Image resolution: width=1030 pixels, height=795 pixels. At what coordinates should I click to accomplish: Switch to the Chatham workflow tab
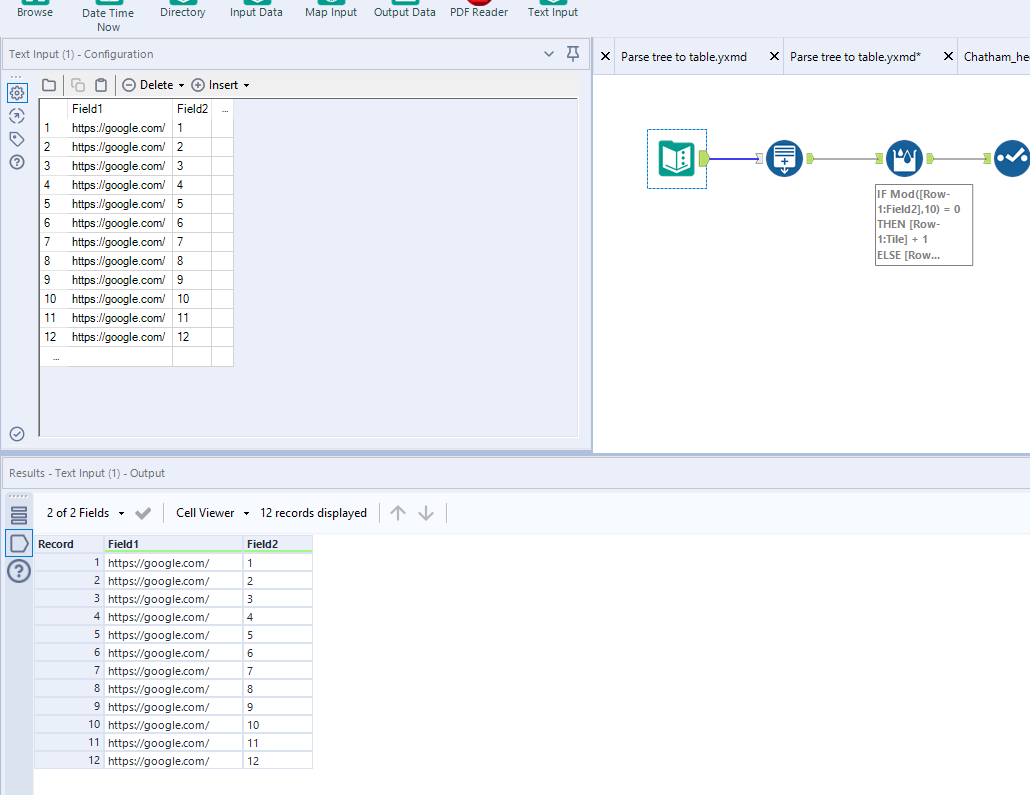click(995, 56)
